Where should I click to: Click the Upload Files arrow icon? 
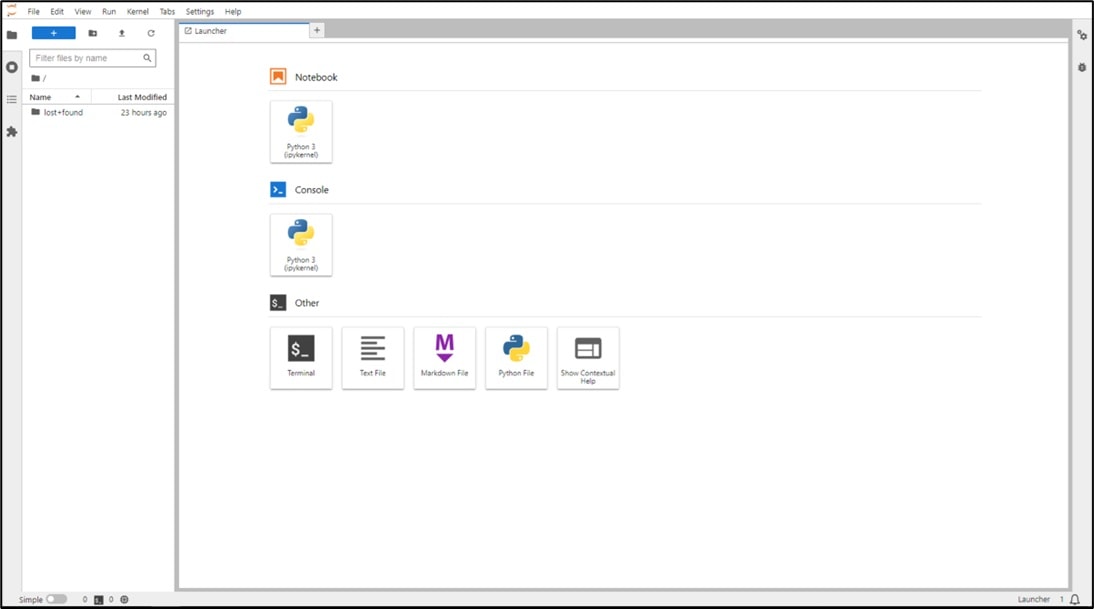pos(121,33)
